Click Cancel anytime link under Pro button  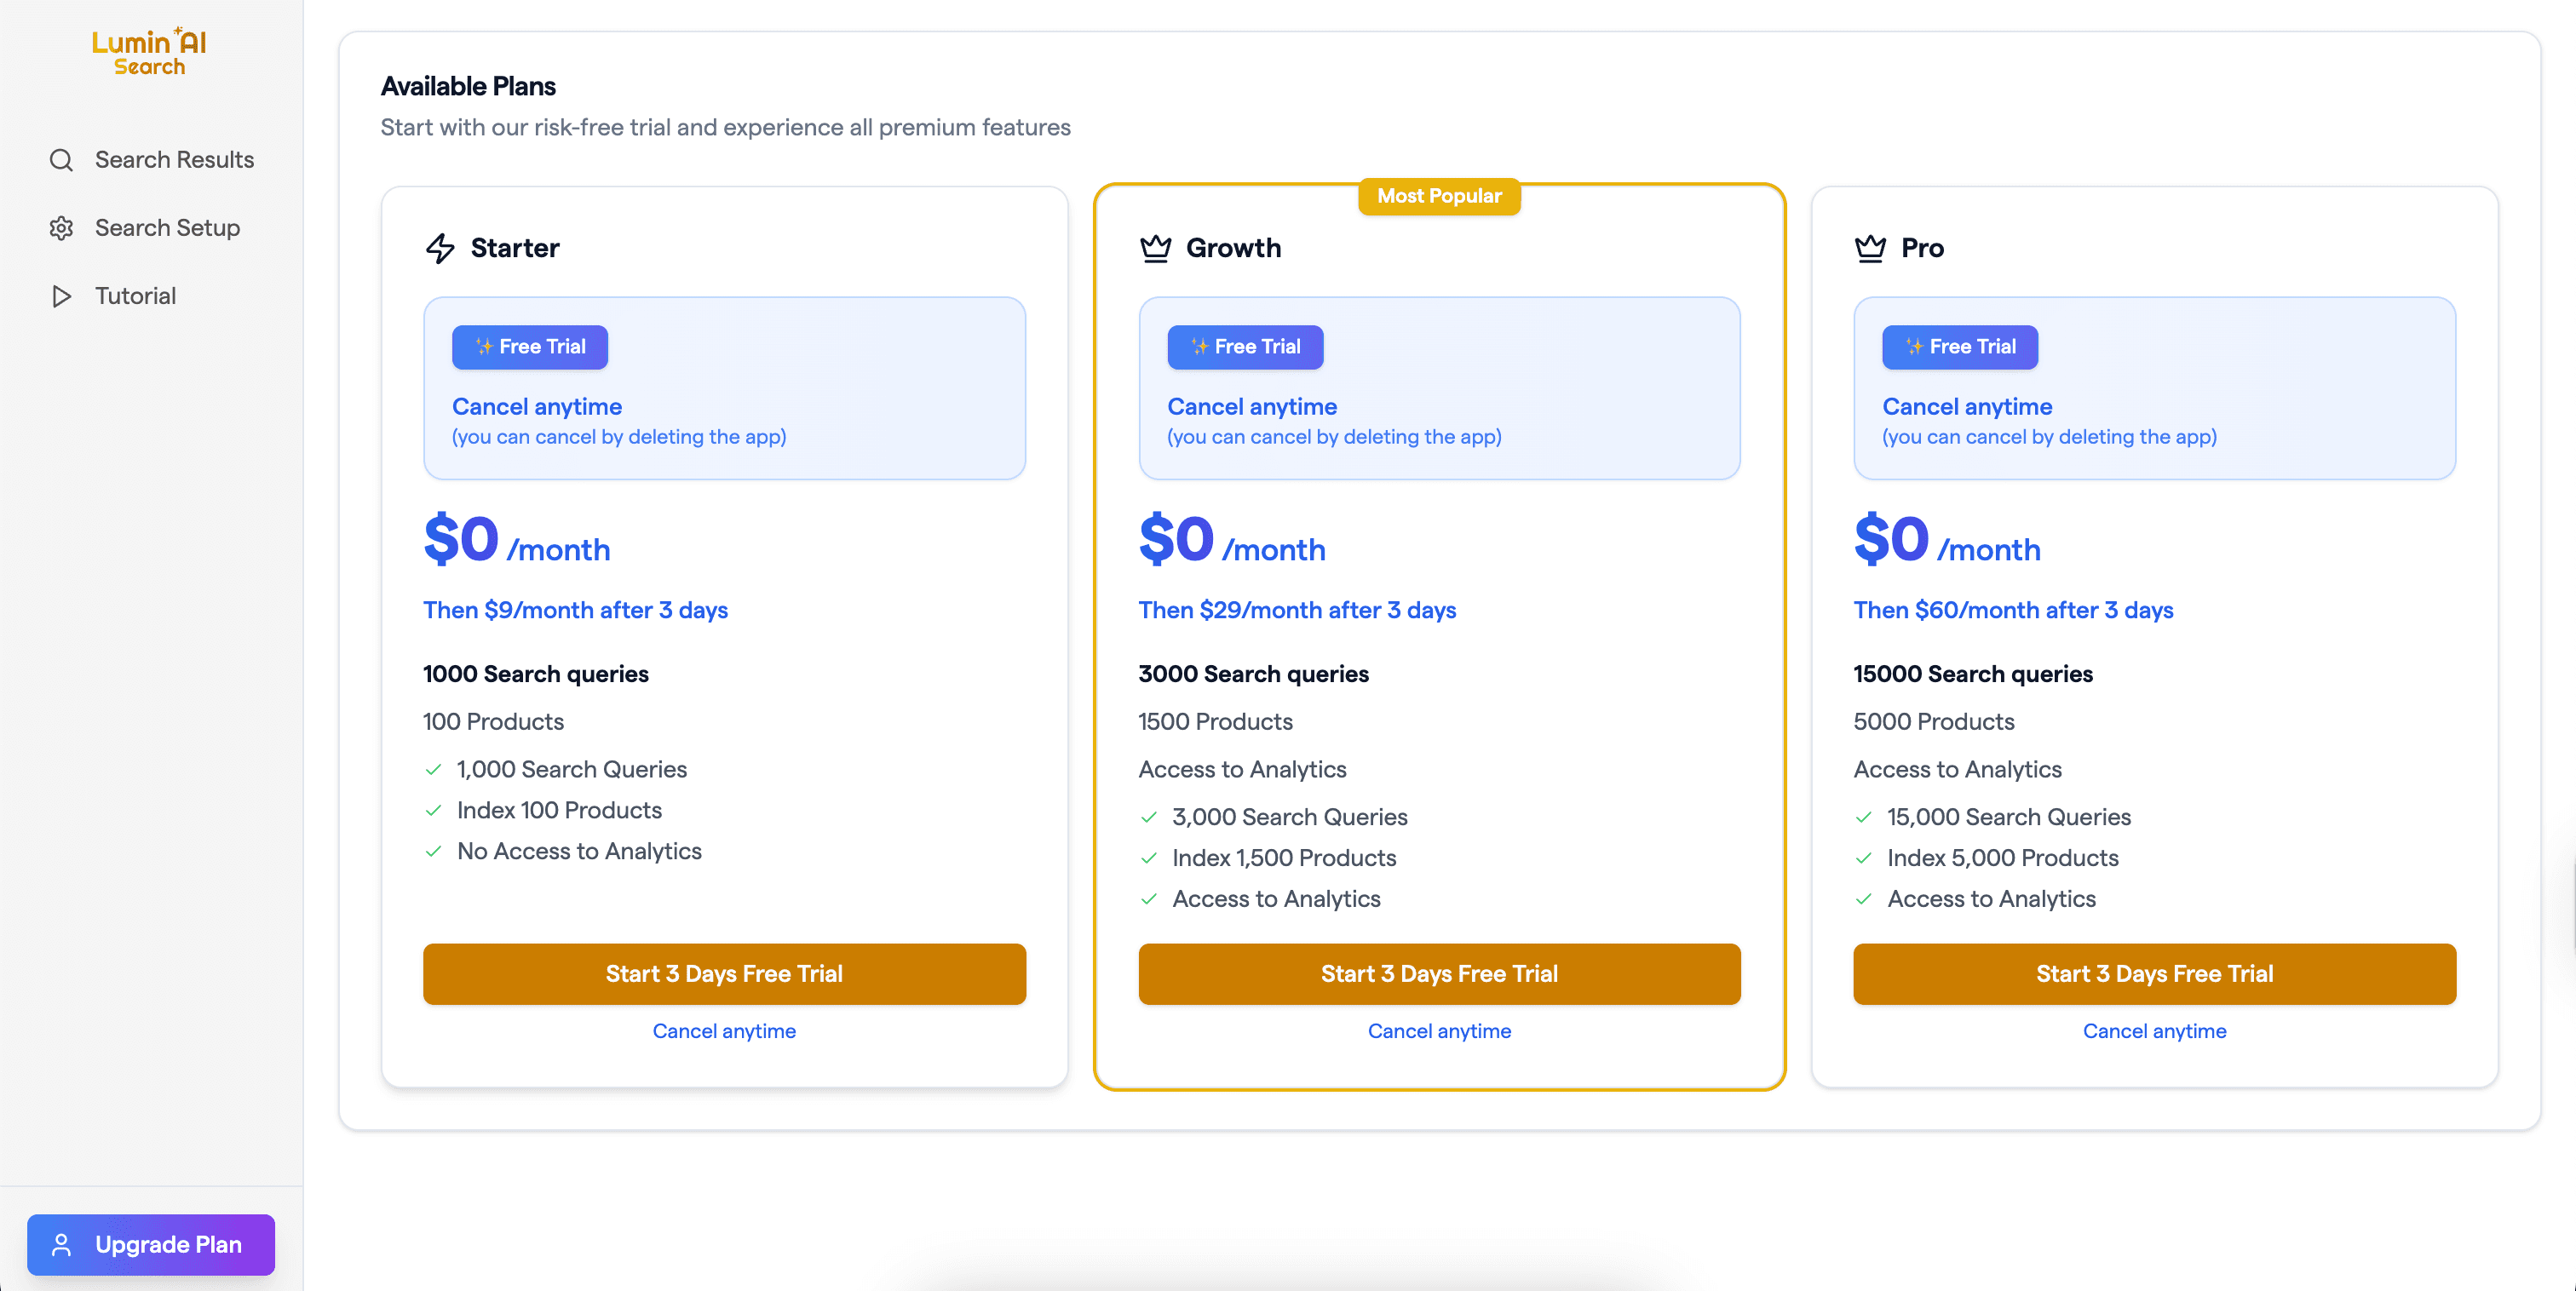[2154, 1031]
